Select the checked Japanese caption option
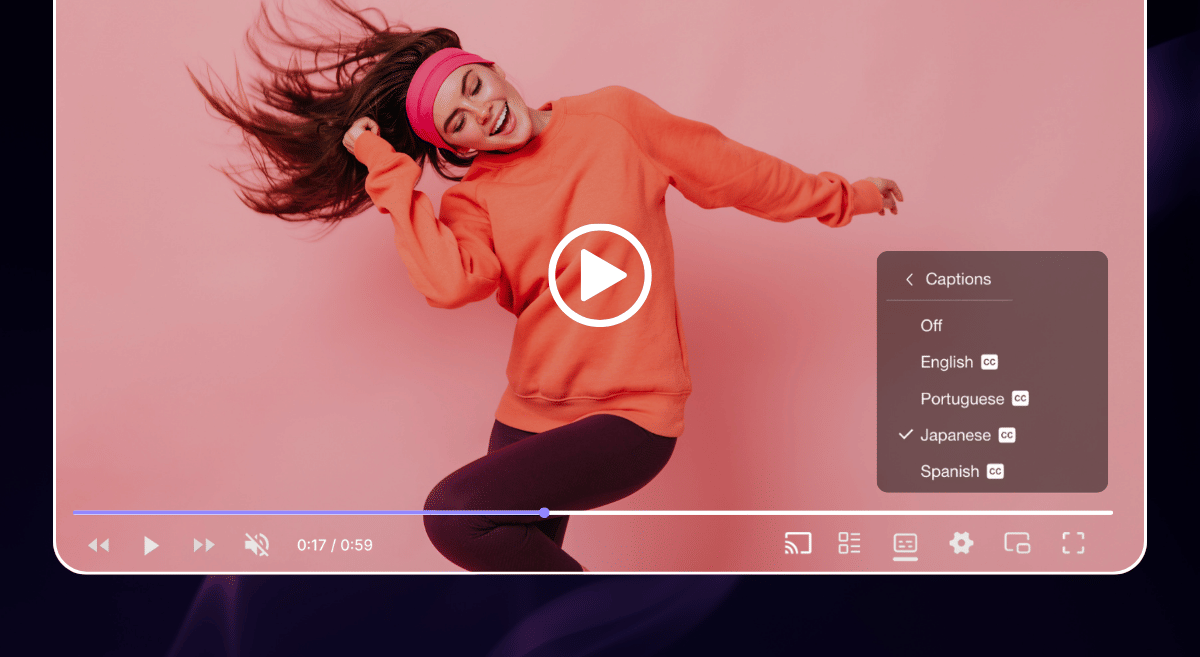This screenshot has width=1200, height=657. 955,435
